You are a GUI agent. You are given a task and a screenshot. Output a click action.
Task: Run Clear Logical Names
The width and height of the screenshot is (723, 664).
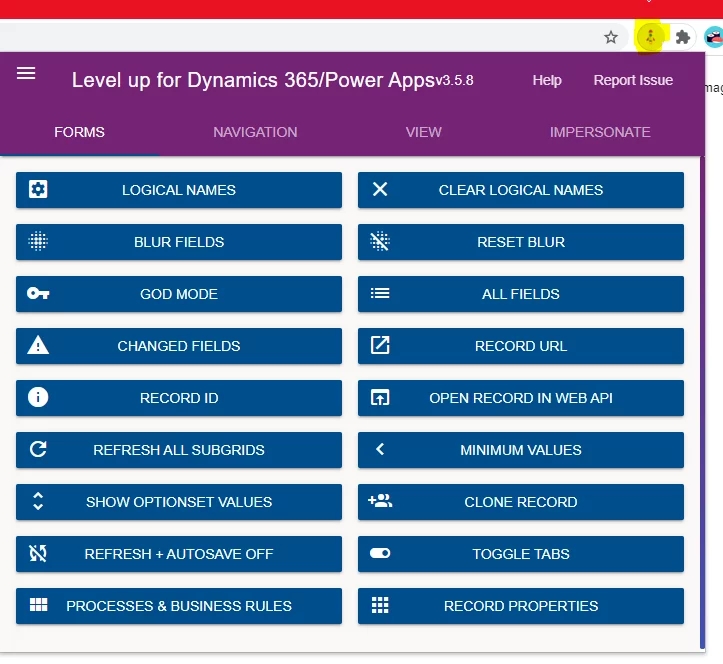[521, 190]
